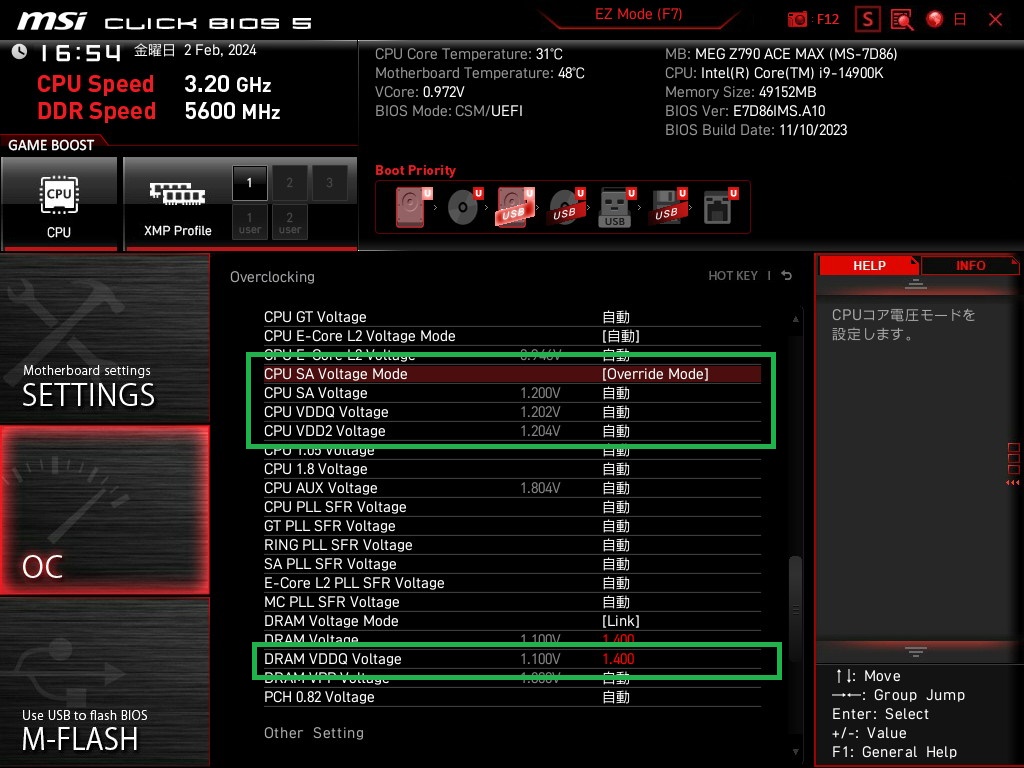Select the CPU AUX Voltage setting
This screenshot has width=1024, height=768.
(x=512, y=488)
